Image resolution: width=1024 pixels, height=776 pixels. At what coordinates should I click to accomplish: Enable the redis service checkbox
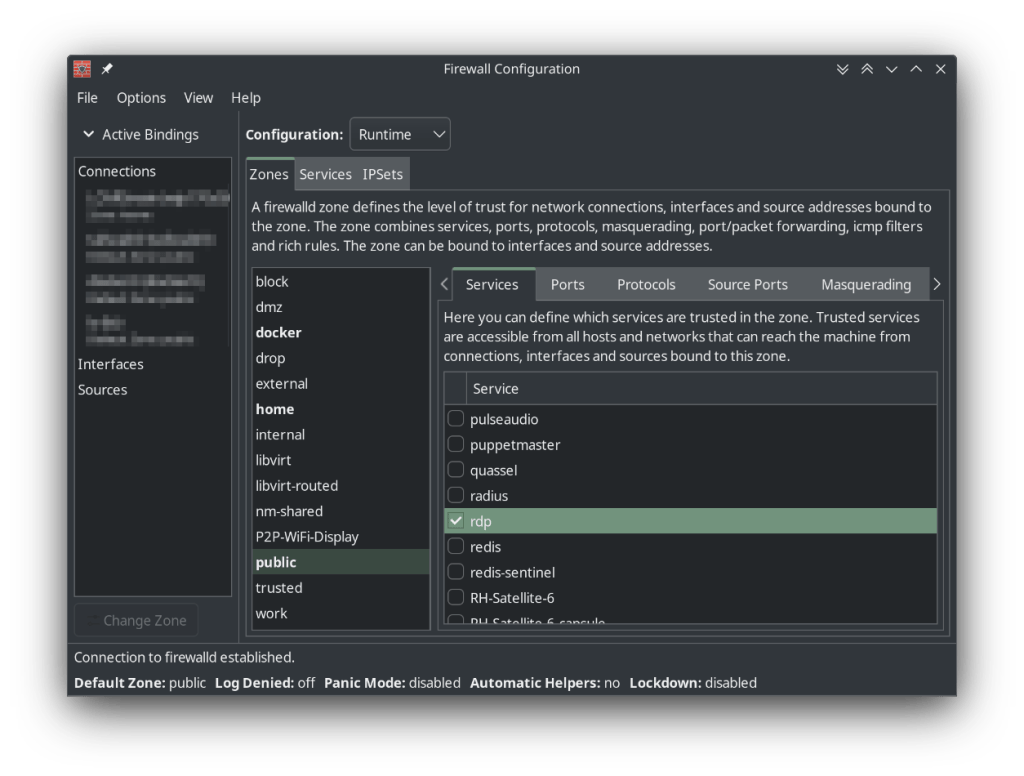(x=456, y=547)
